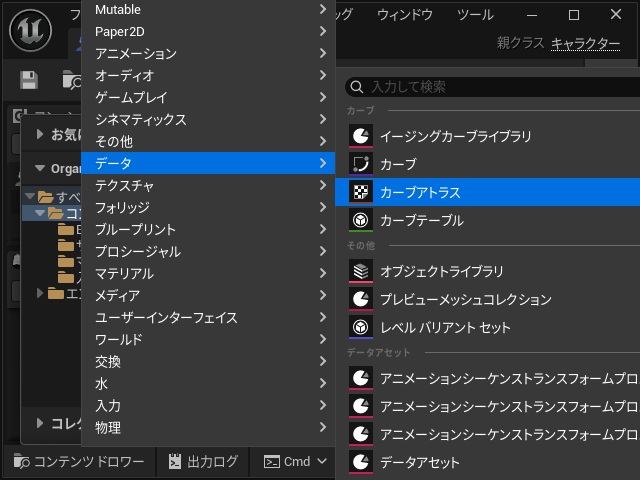This screenshot has width=640, height=480.
Task: Open the Mutable submenu
Action: pyautogui.click(x=208, y=9)
